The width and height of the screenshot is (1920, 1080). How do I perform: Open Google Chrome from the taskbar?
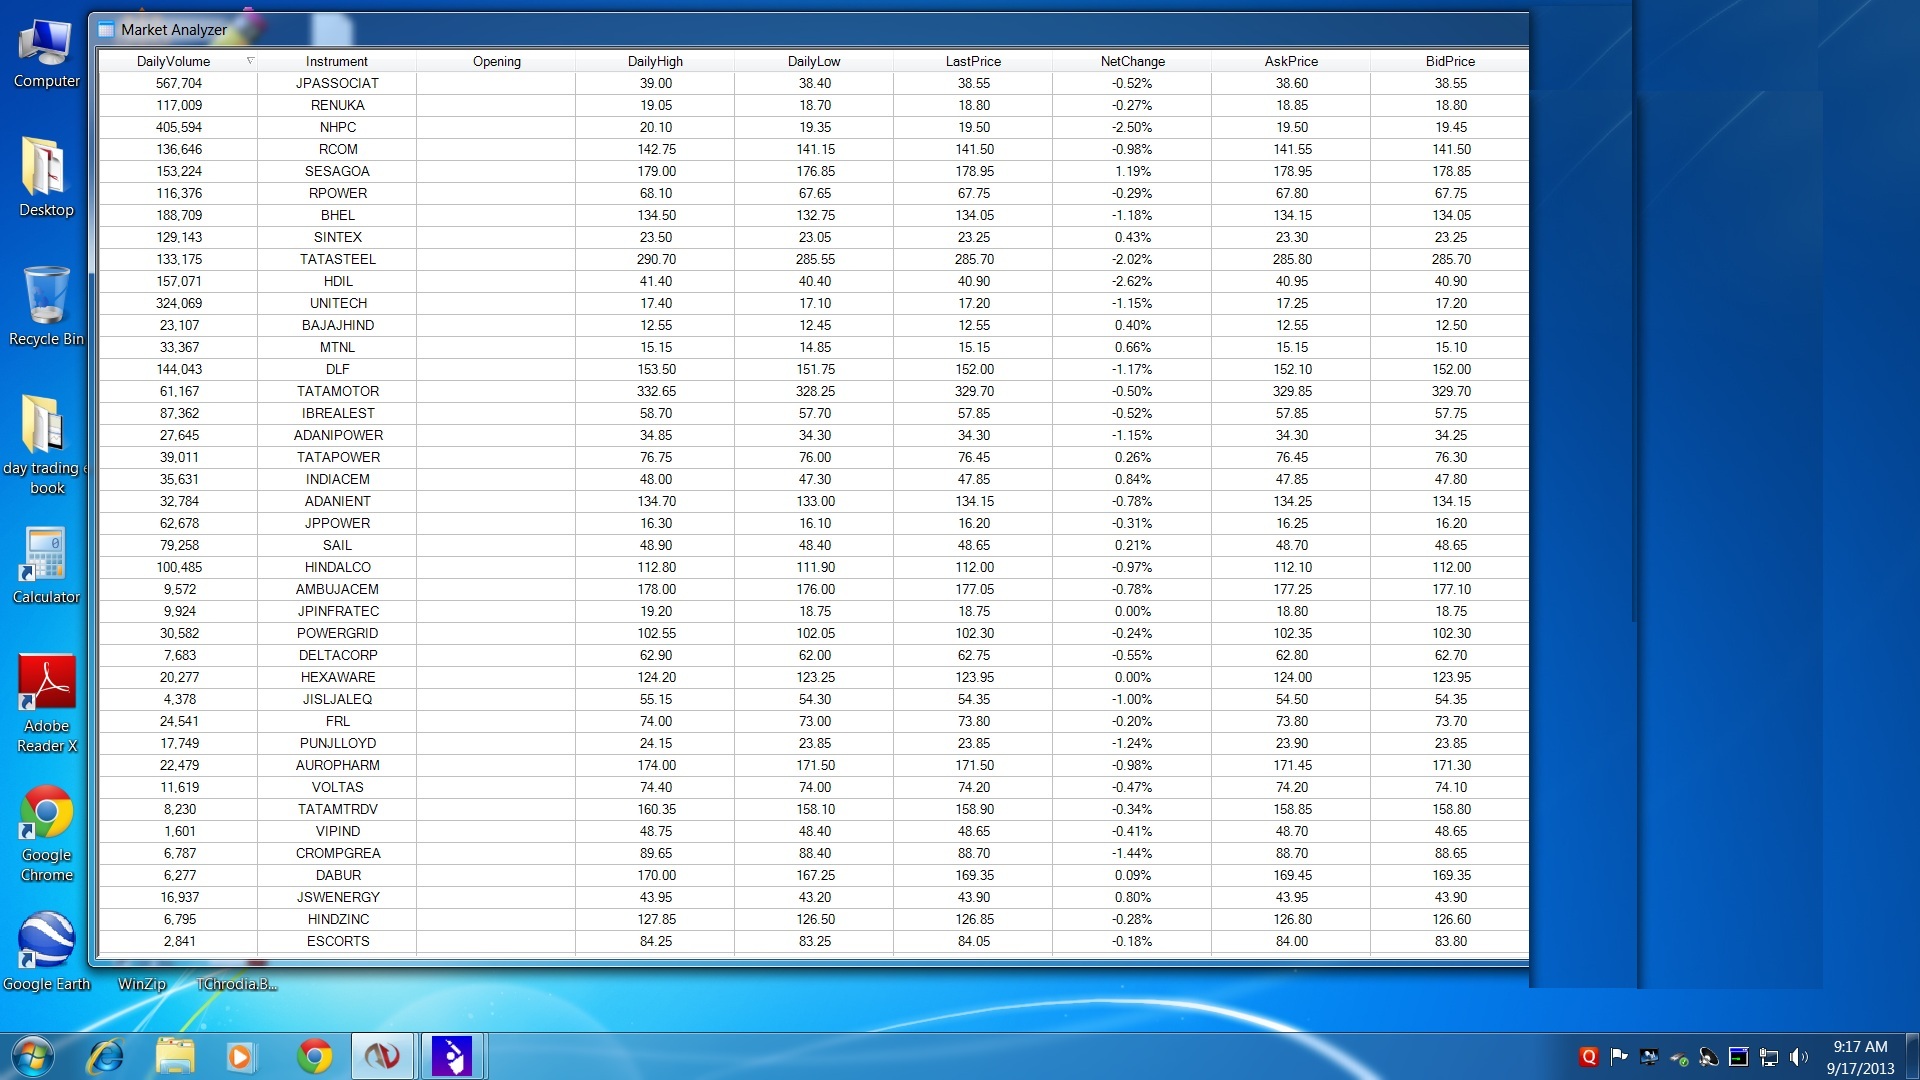[x=314, y=1056]
